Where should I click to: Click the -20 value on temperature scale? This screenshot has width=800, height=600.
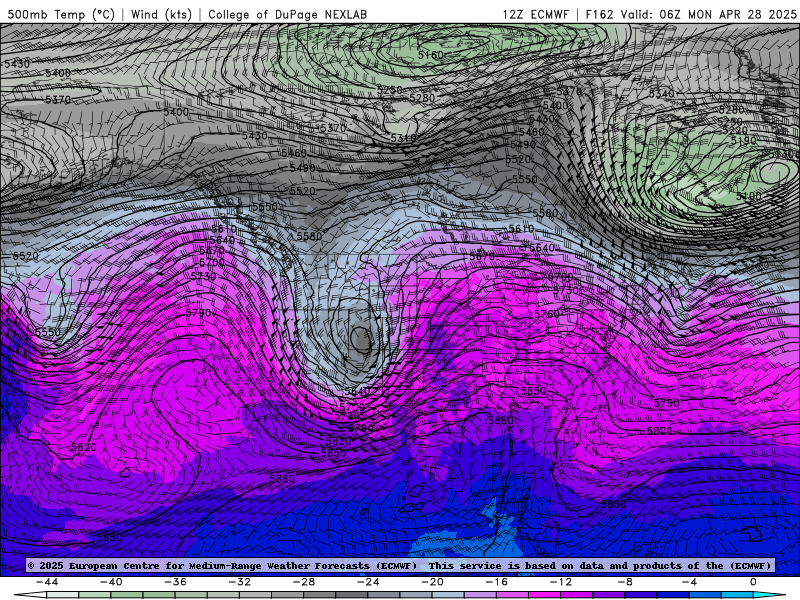[433, 582]
